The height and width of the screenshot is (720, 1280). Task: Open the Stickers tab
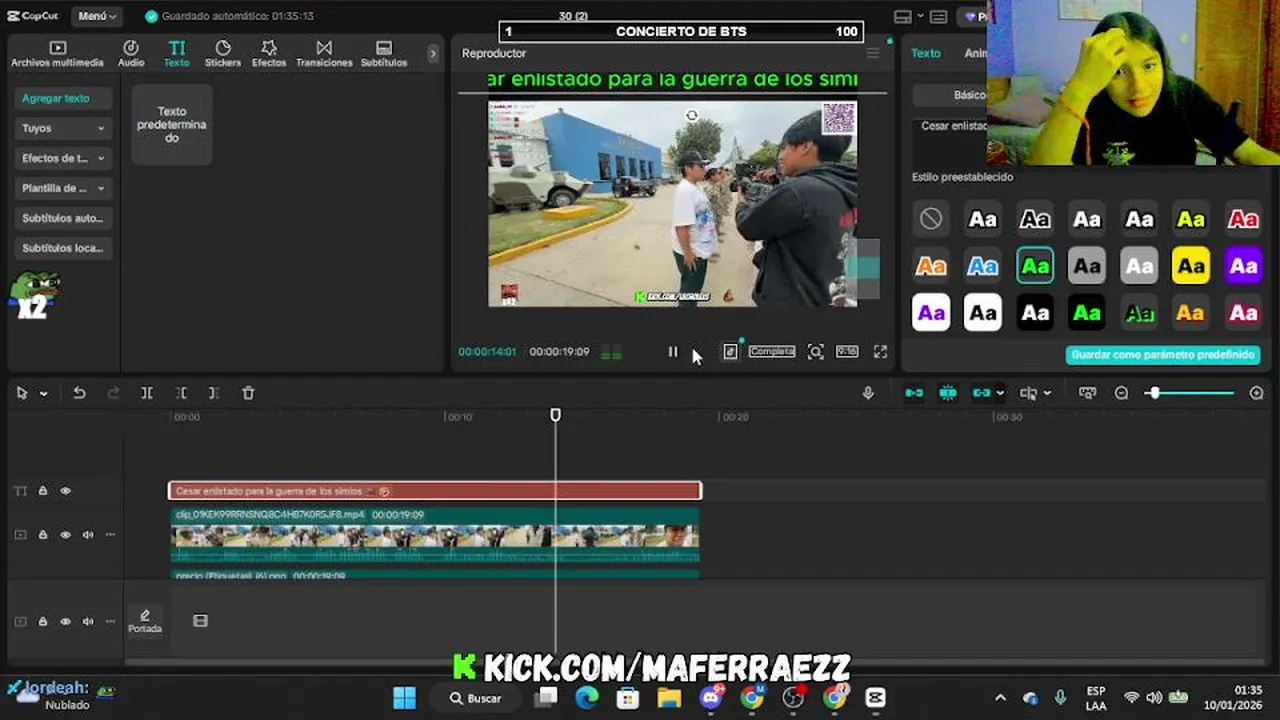coord(223,54)
